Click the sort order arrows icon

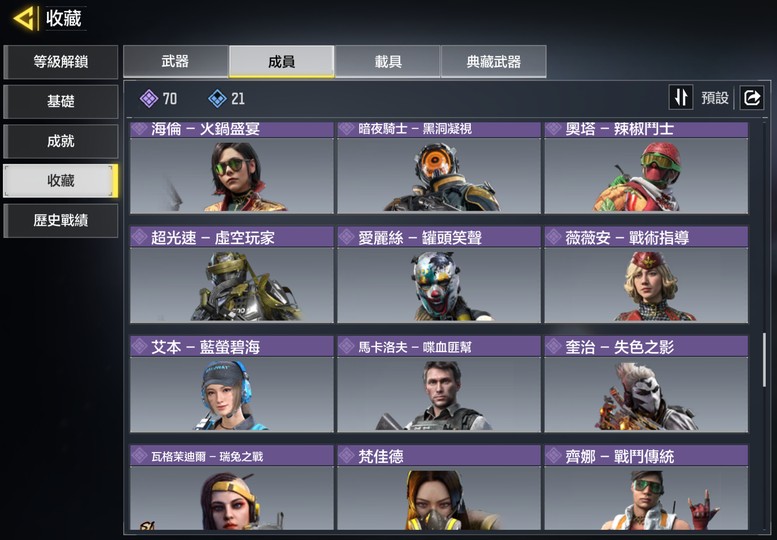tap(681, 97)
